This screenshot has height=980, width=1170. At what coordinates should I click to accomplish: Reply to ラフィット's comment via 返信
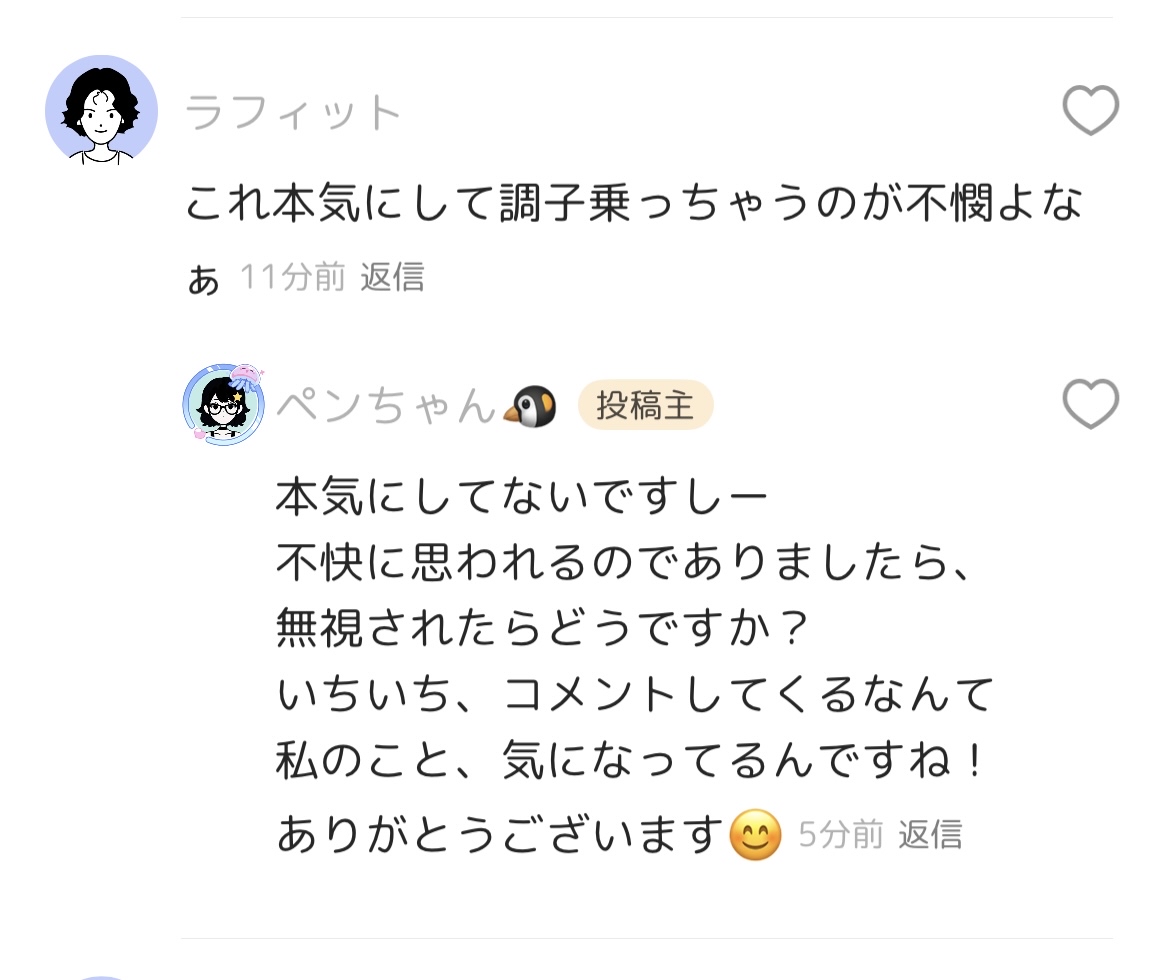pos(392,276)
